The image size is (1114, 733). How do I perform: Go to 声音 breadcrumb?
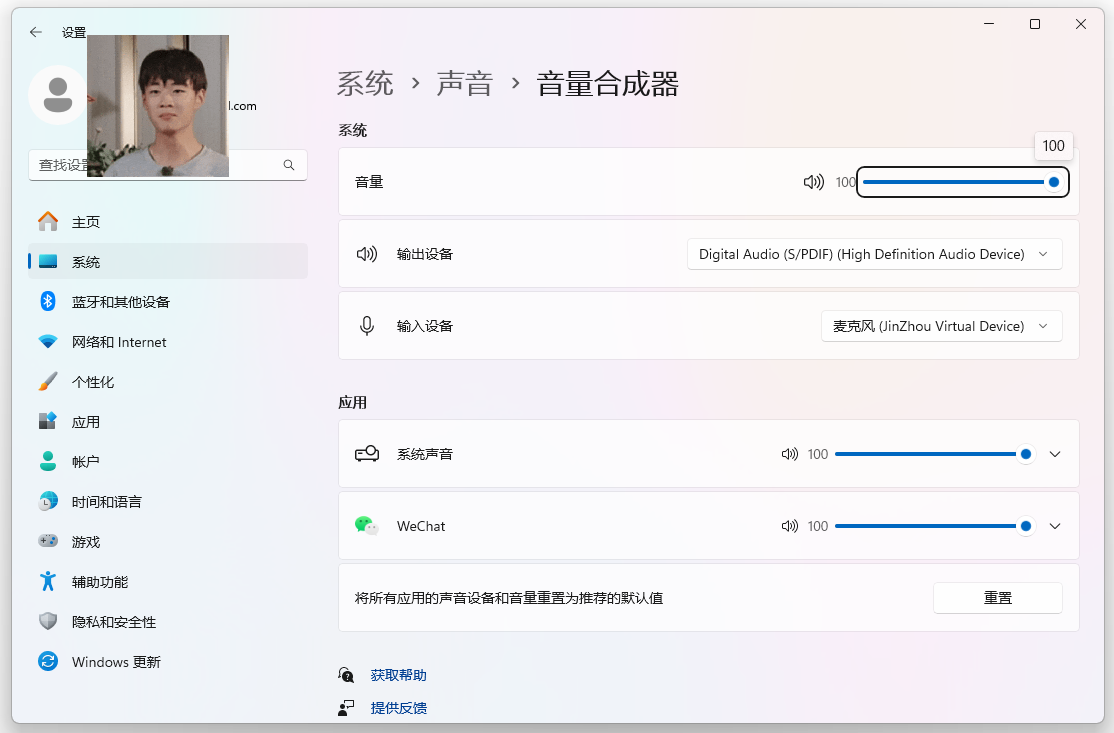click(x=465, y=84)
